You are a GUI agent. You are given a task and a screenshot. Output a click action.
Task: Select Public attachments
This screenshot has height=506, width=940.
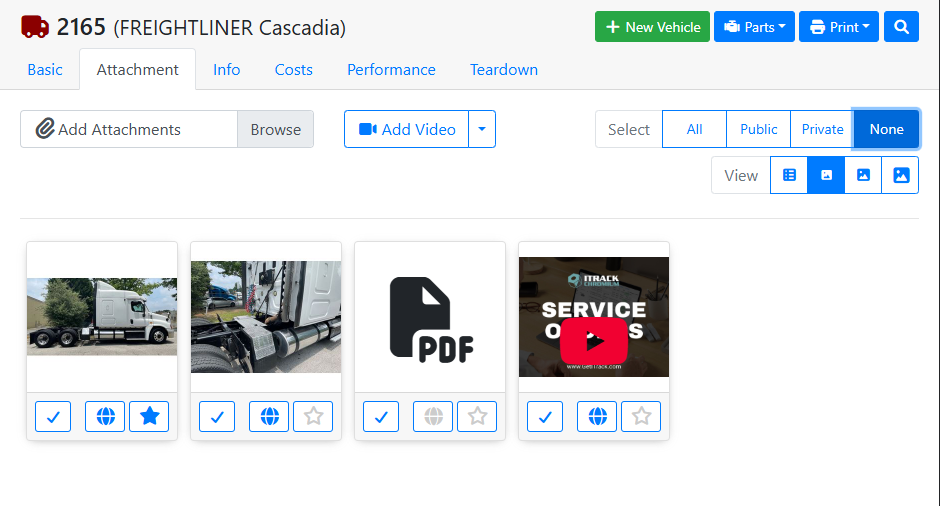point(758,129)
